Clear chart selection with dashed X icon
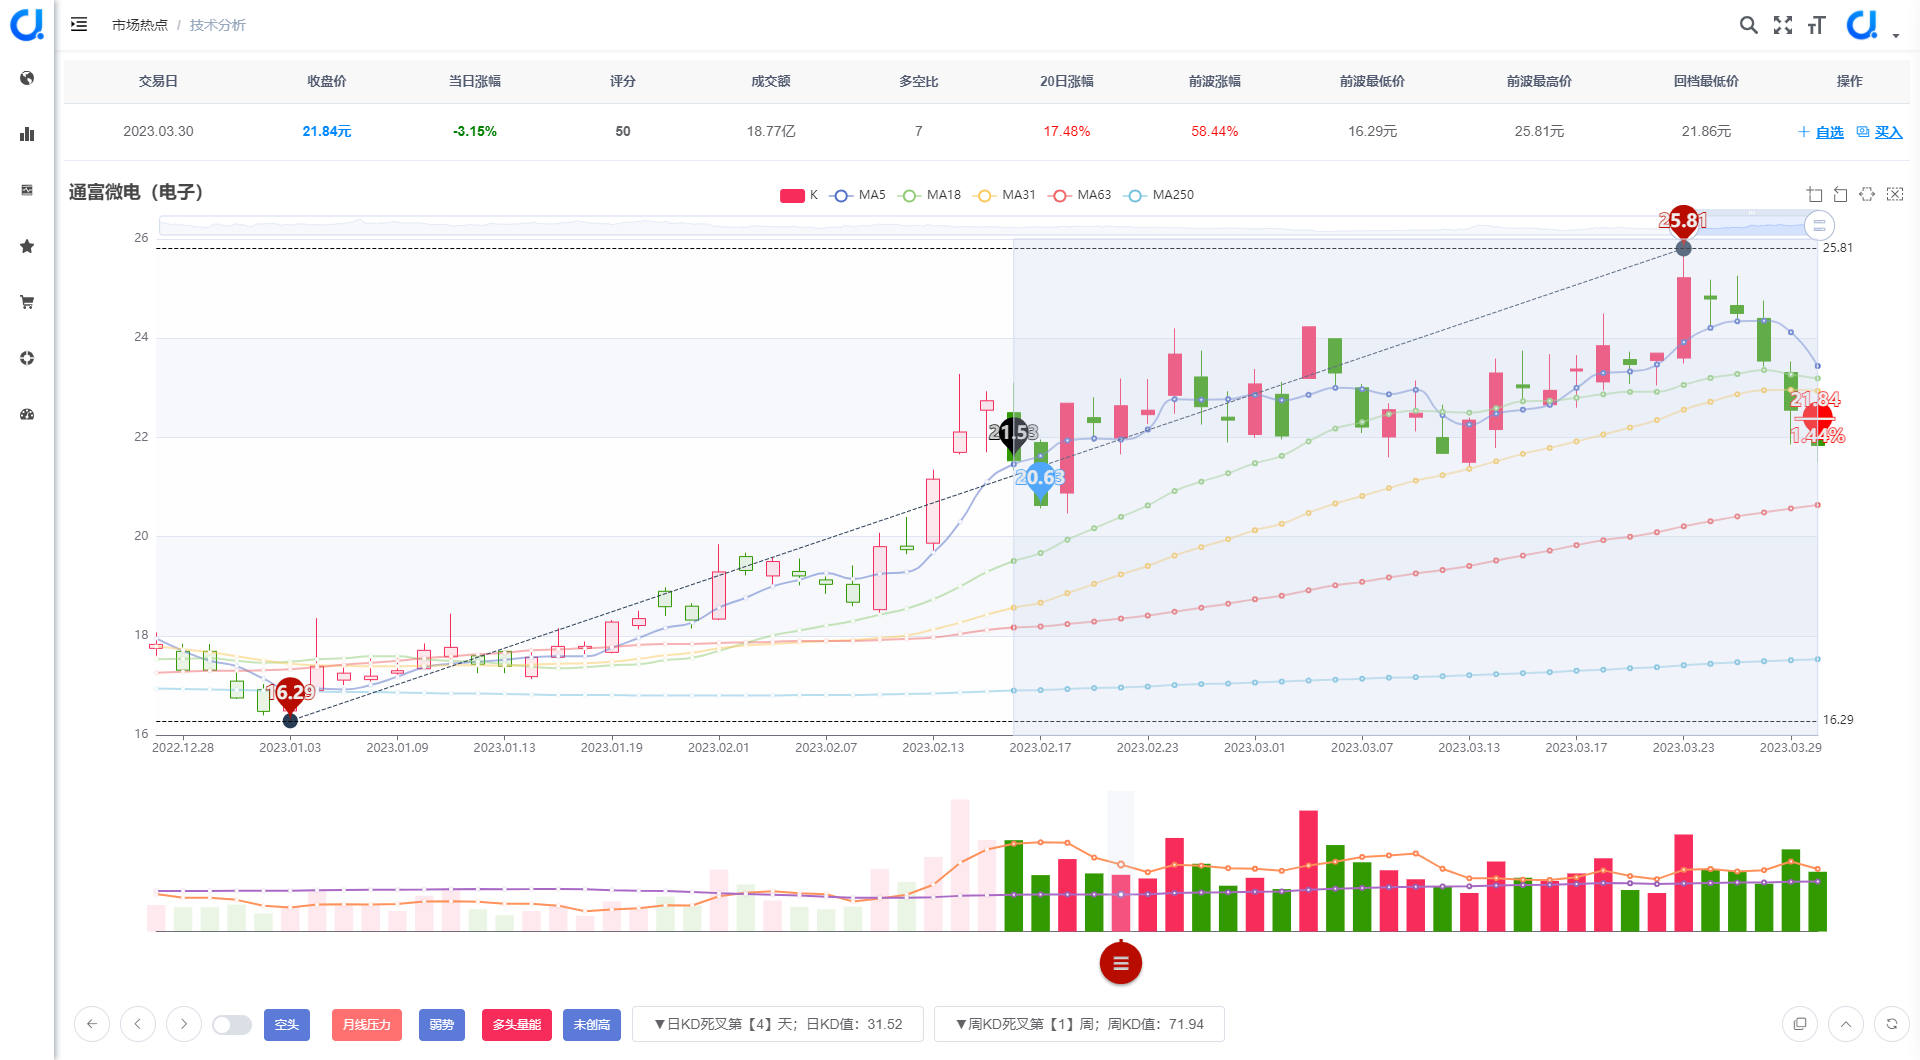This screenshot has width=1920, height=1060. pos(1895,195)
